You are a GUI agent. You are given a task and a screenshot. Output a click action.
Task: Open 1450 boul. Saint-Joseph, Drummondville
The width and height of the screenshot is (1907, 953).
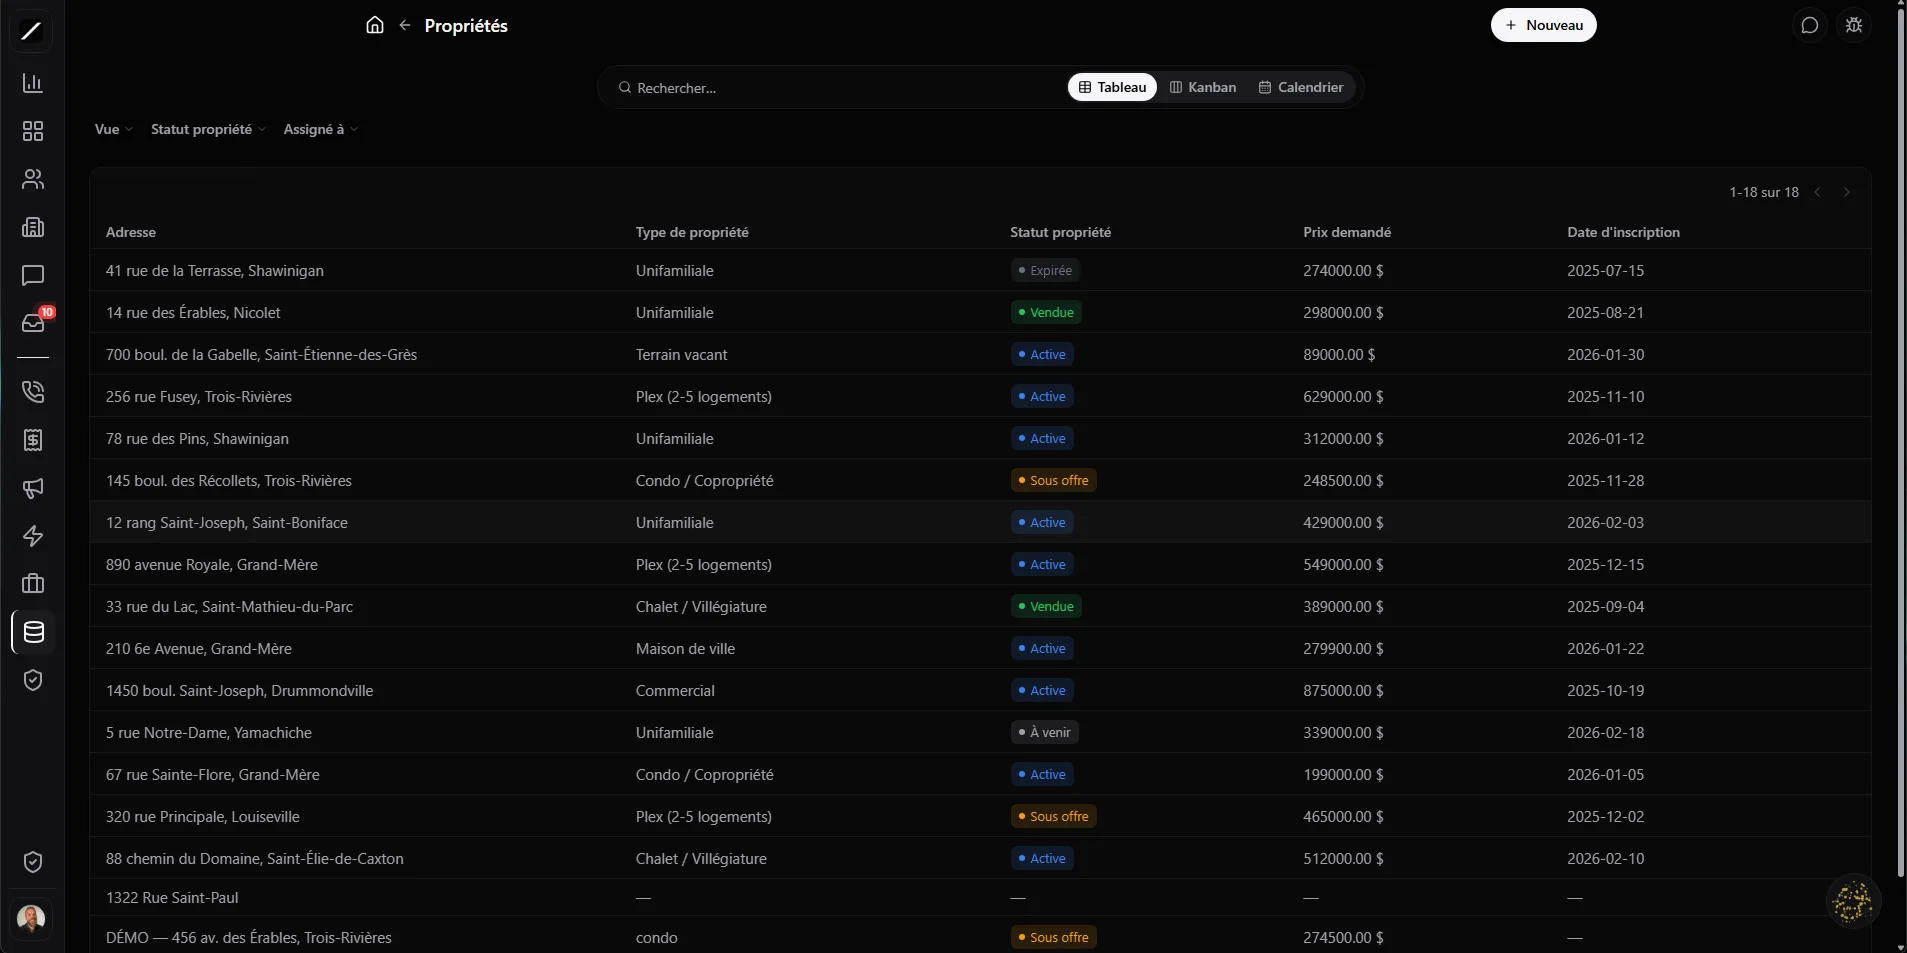click(x=980, y=690)
